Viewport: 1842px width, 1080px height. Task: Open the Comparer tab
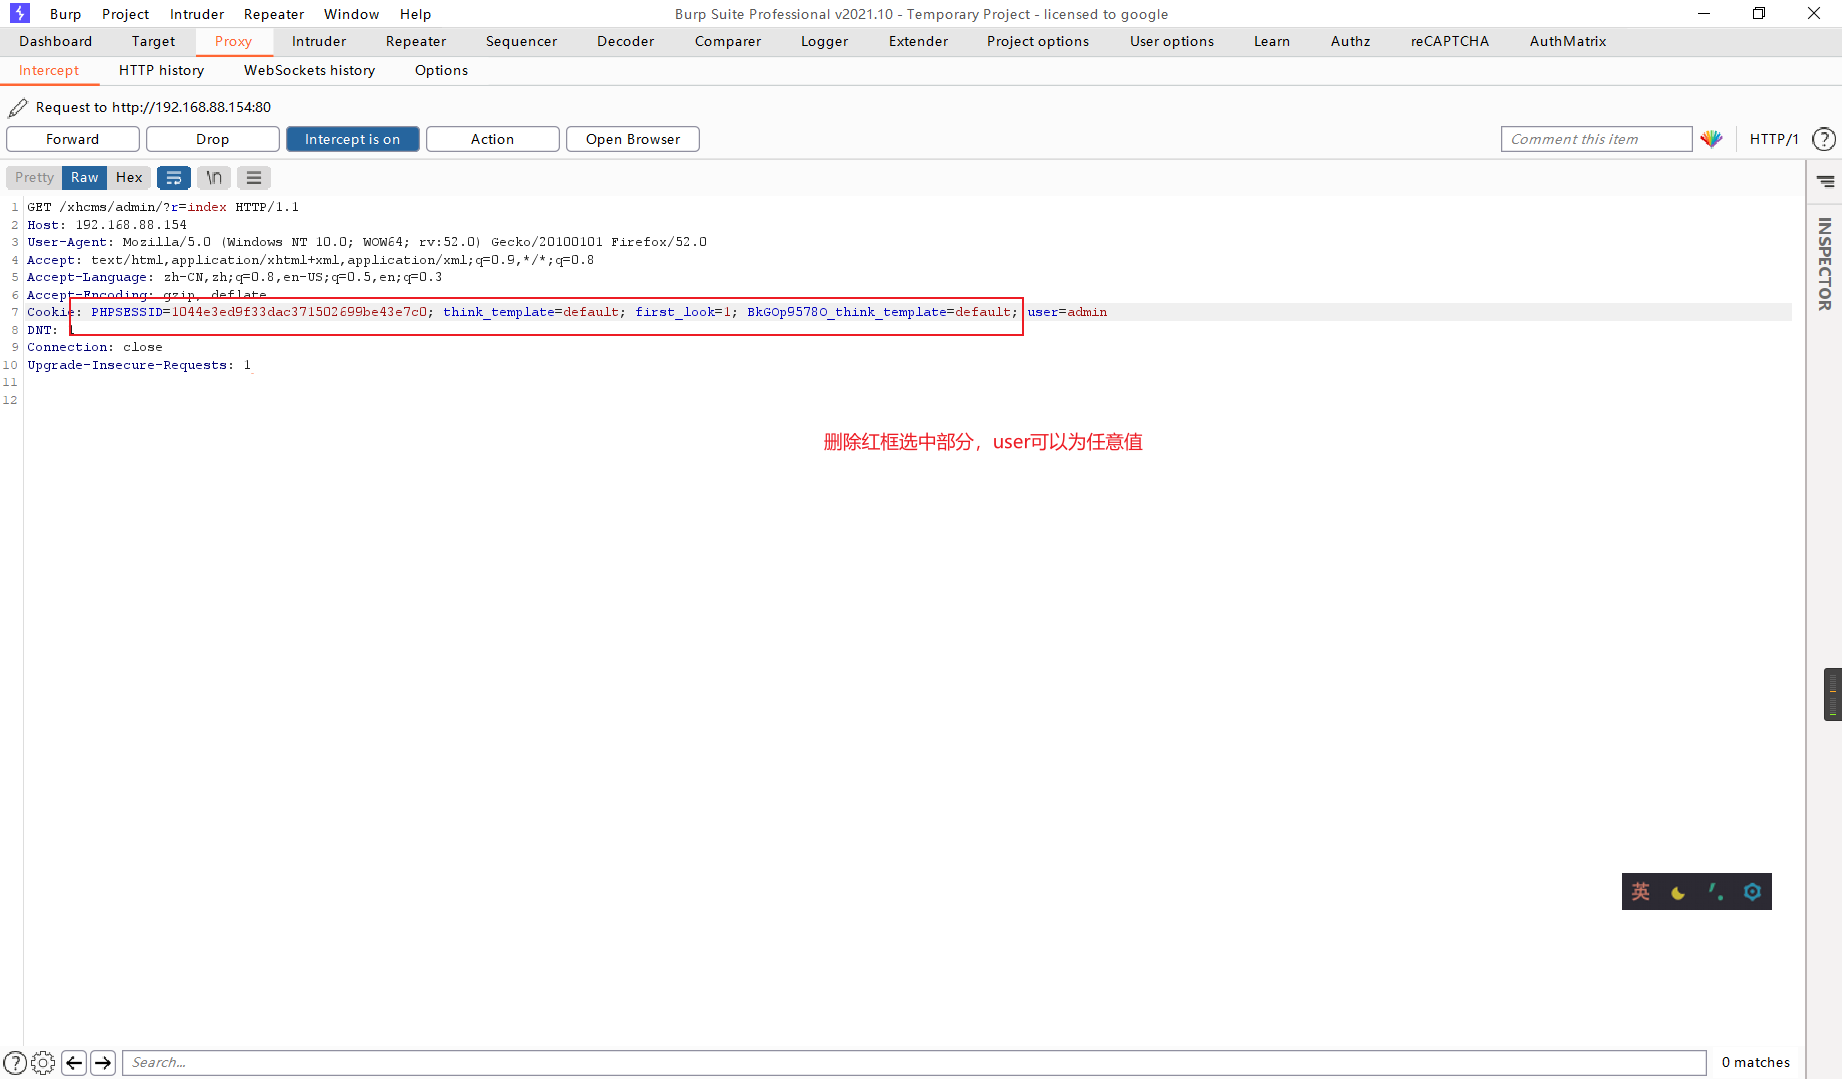pyautogui.click(x=728, y=41)
